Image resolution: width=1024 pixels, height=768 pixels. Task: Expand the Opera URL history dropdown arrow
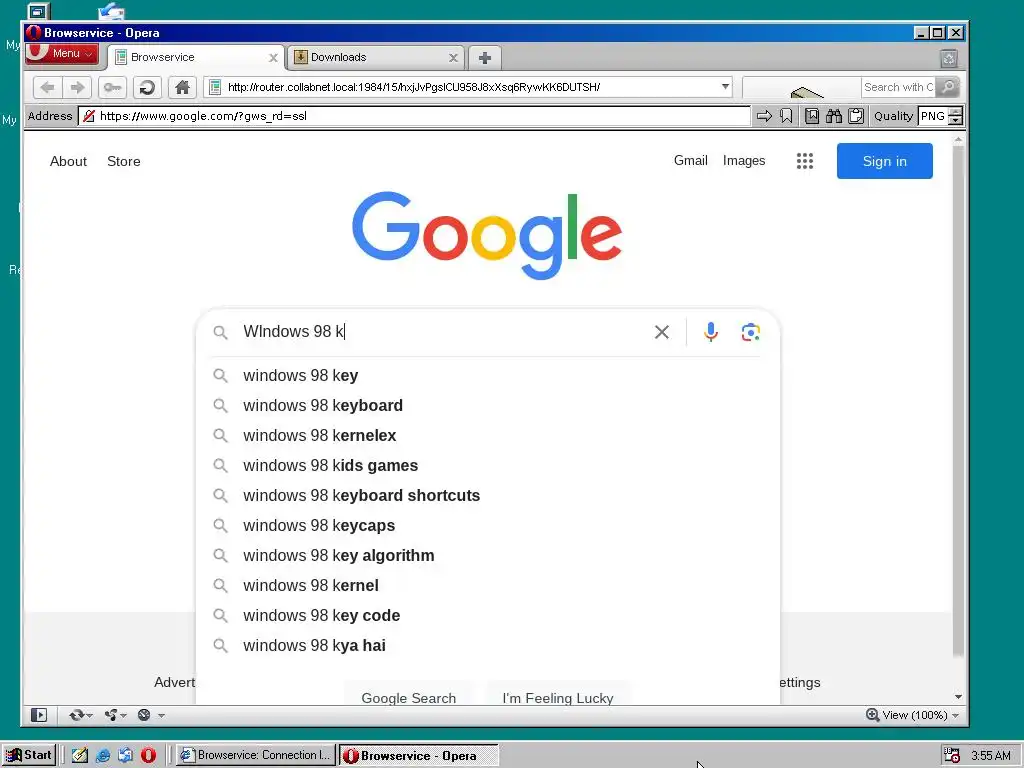[725, 87]
